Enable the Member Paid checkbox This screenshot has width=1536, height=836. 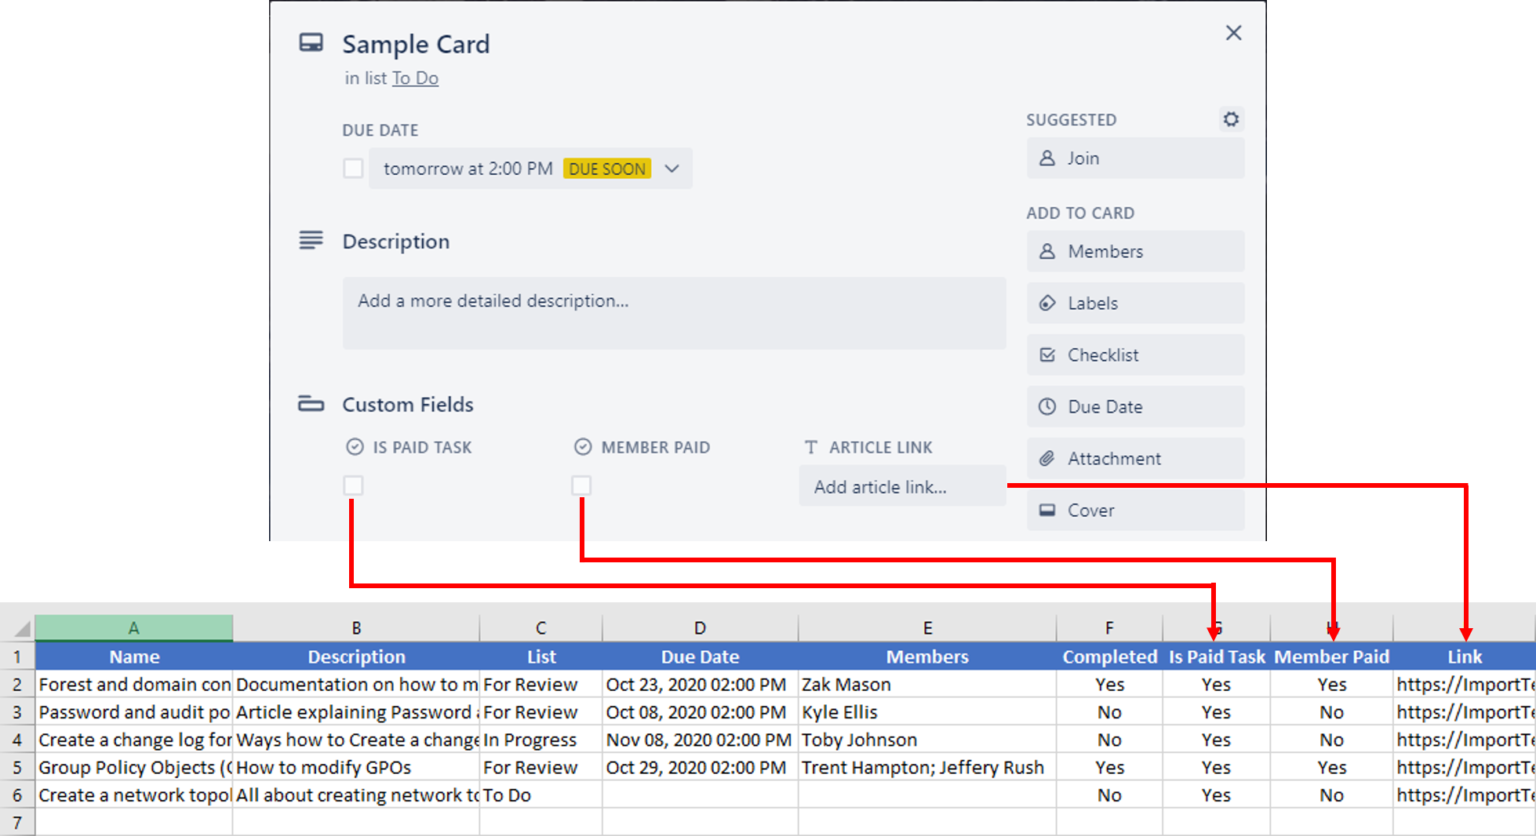(x=581, y=485)
